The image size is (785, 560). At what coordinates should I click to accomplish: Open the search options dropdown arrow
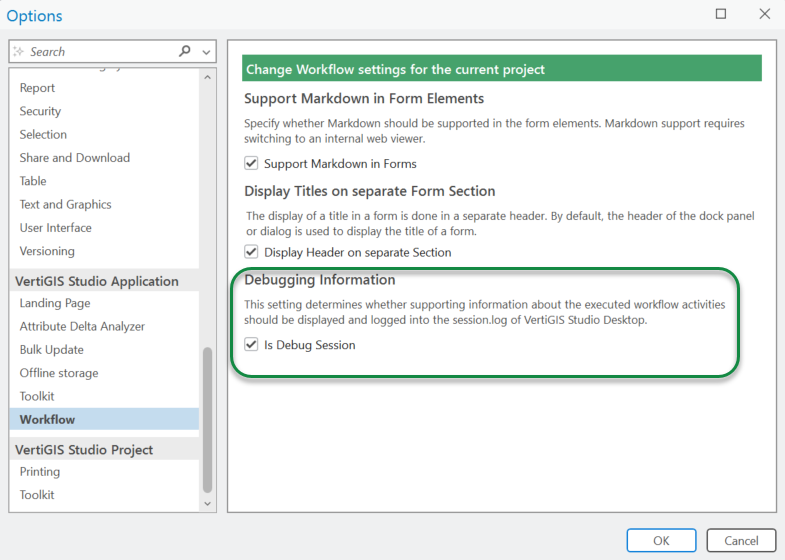(x=206, y=52)
